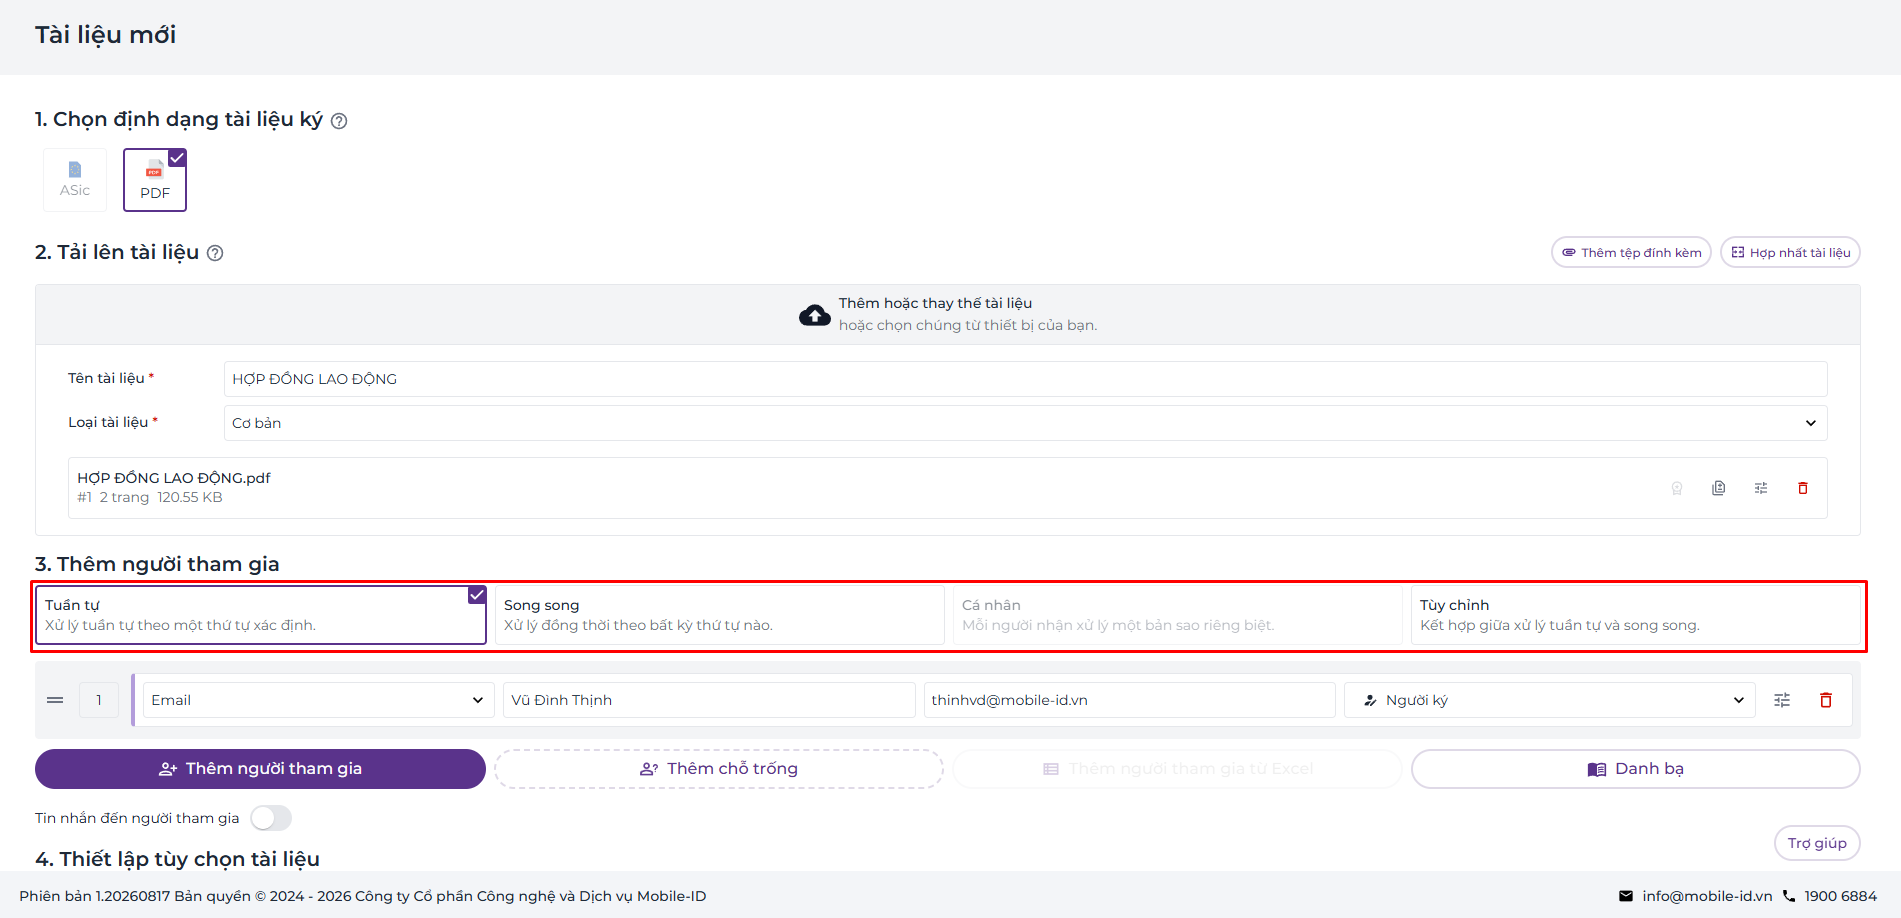Click the cloud upload icon
1901x918 pixels.
pyautogui.click(x=814, y=315)
